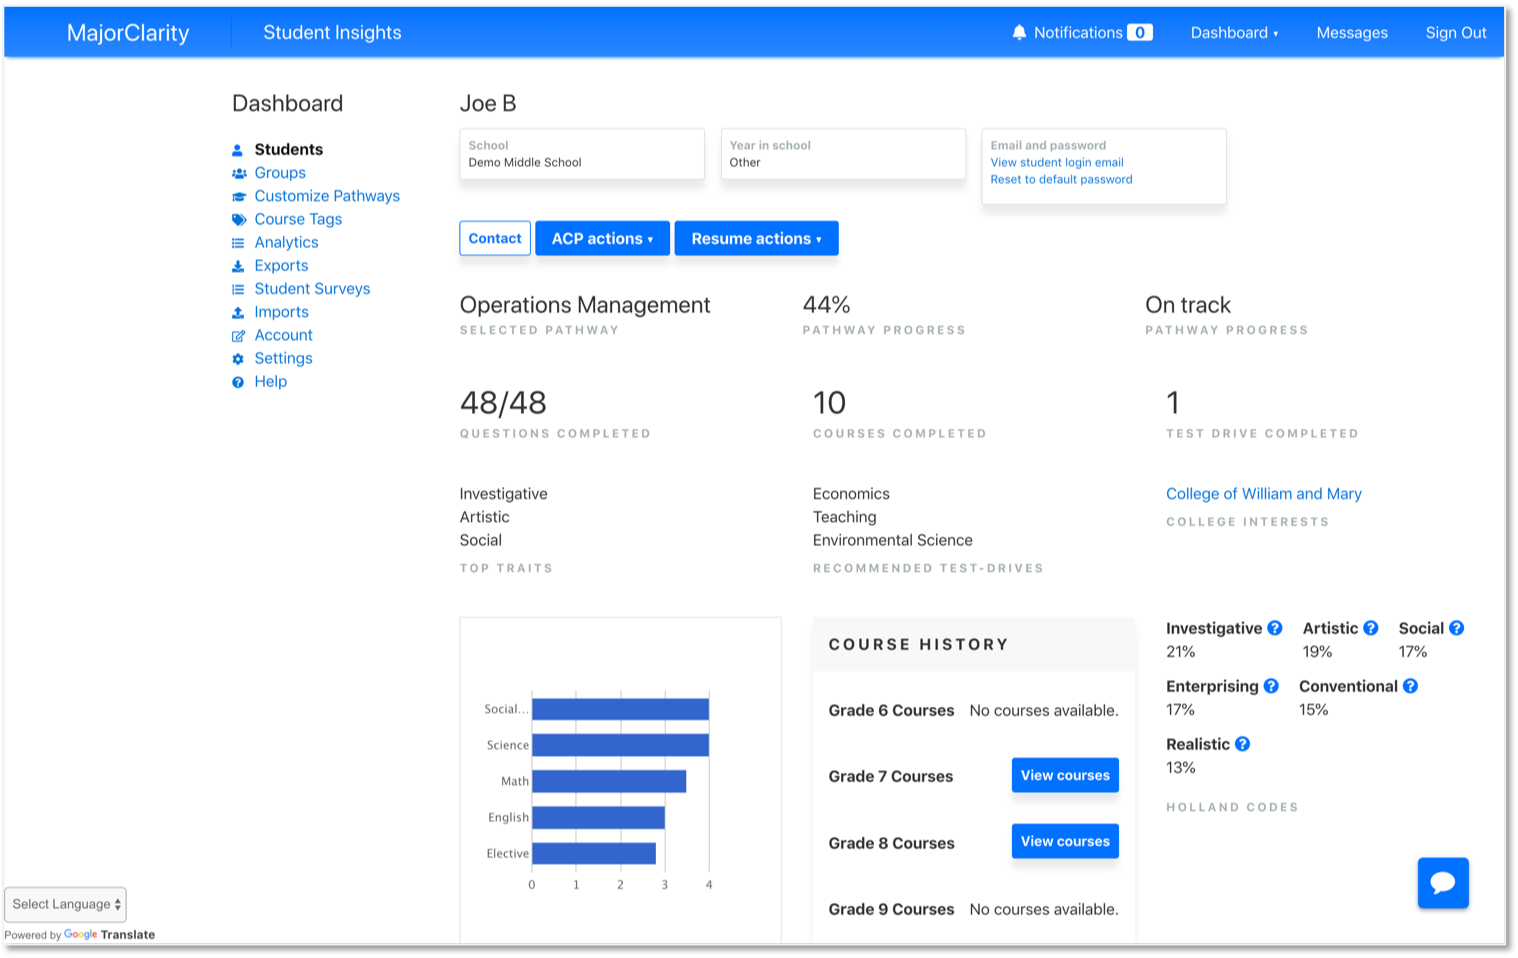Screen dimensions: 1518x958
Task: Open Customize Pathways in the sidebar
Action: 327,196
